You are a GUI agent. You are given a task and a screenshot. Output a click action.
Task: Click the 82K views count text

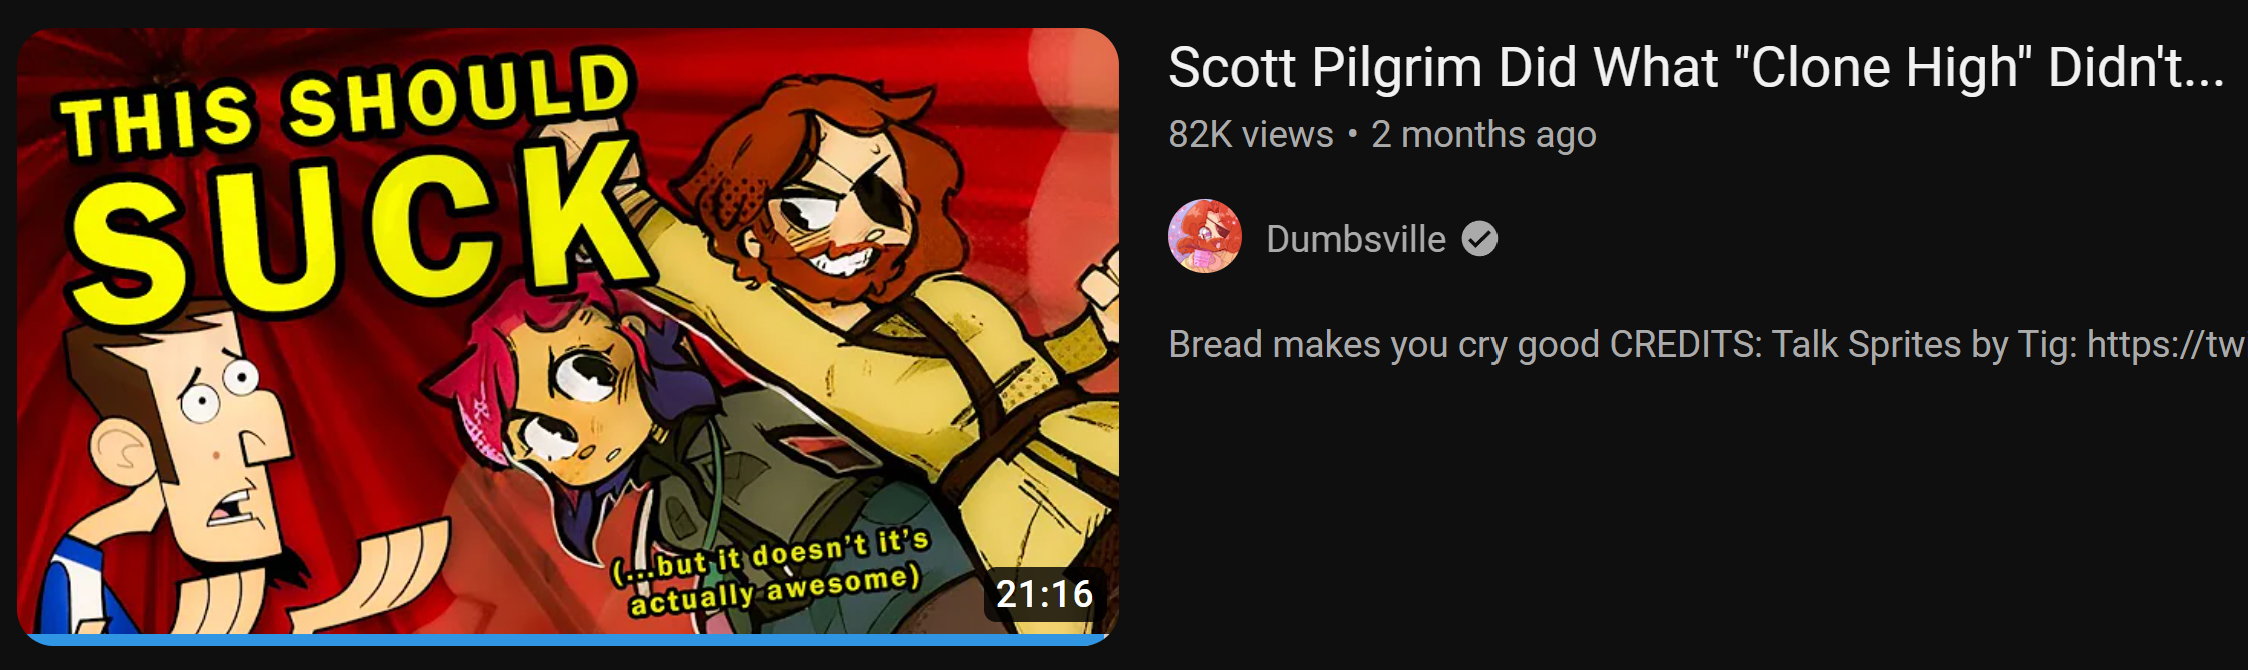1251,134
